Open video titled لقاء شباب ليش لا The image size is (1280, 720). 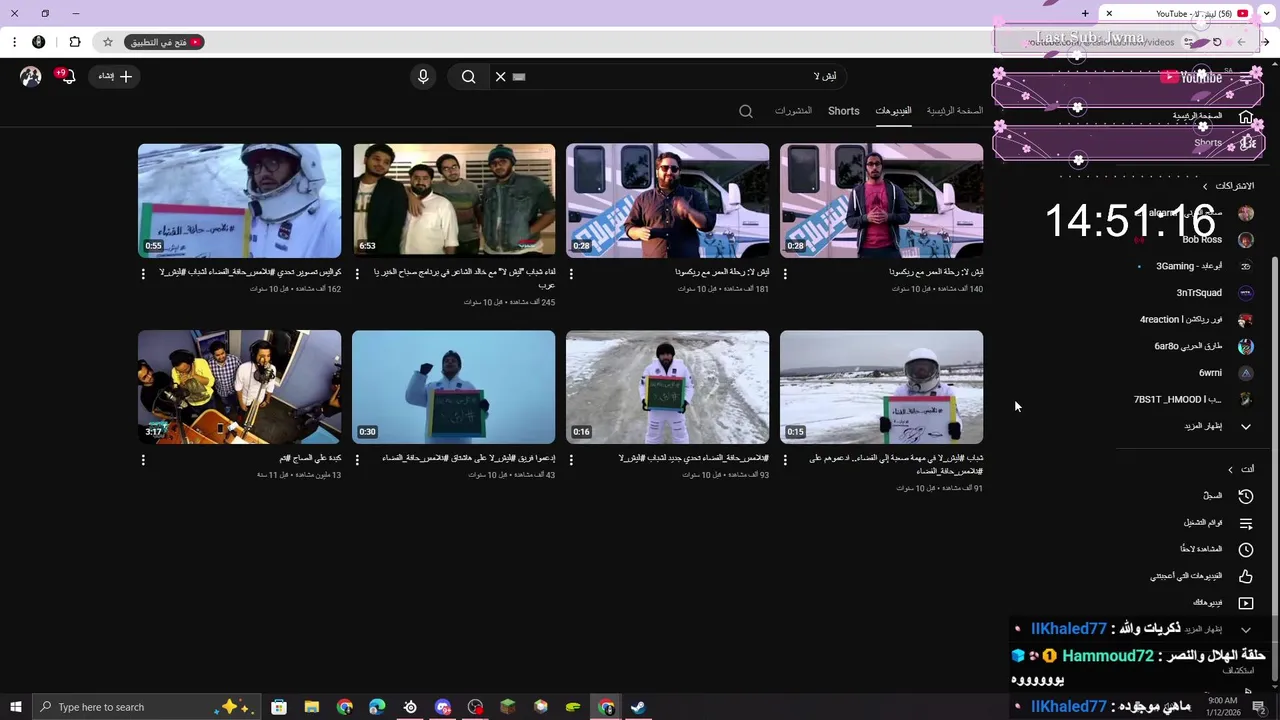tap(462, 278)
